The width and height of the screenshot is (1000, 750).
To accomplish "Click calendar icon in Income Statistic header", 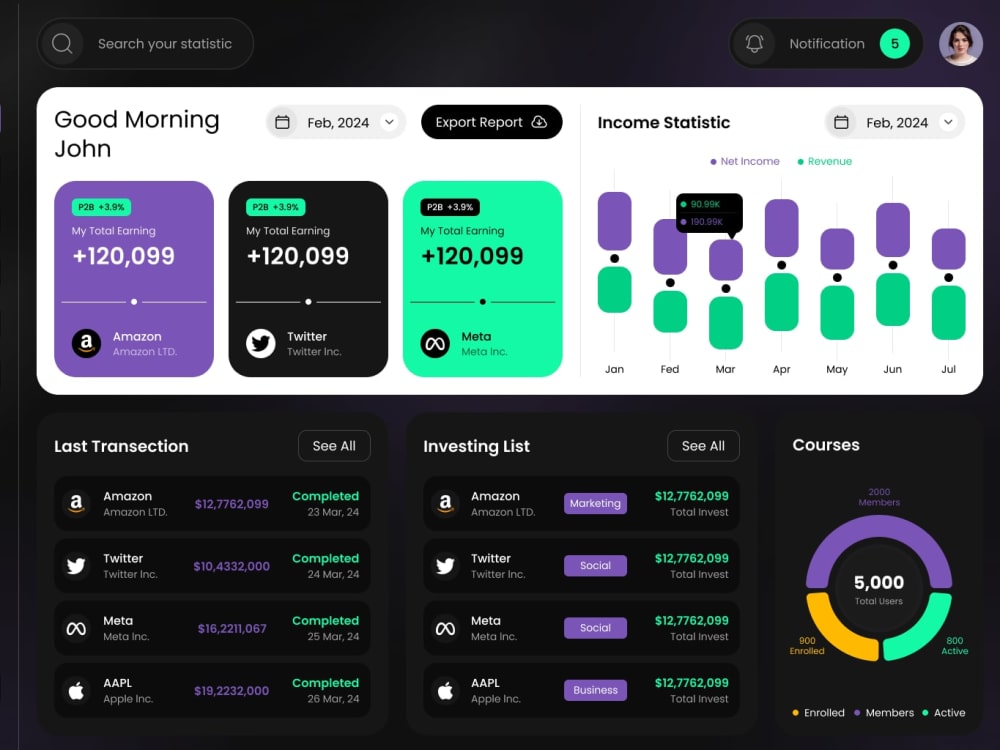I will (841, 122).
